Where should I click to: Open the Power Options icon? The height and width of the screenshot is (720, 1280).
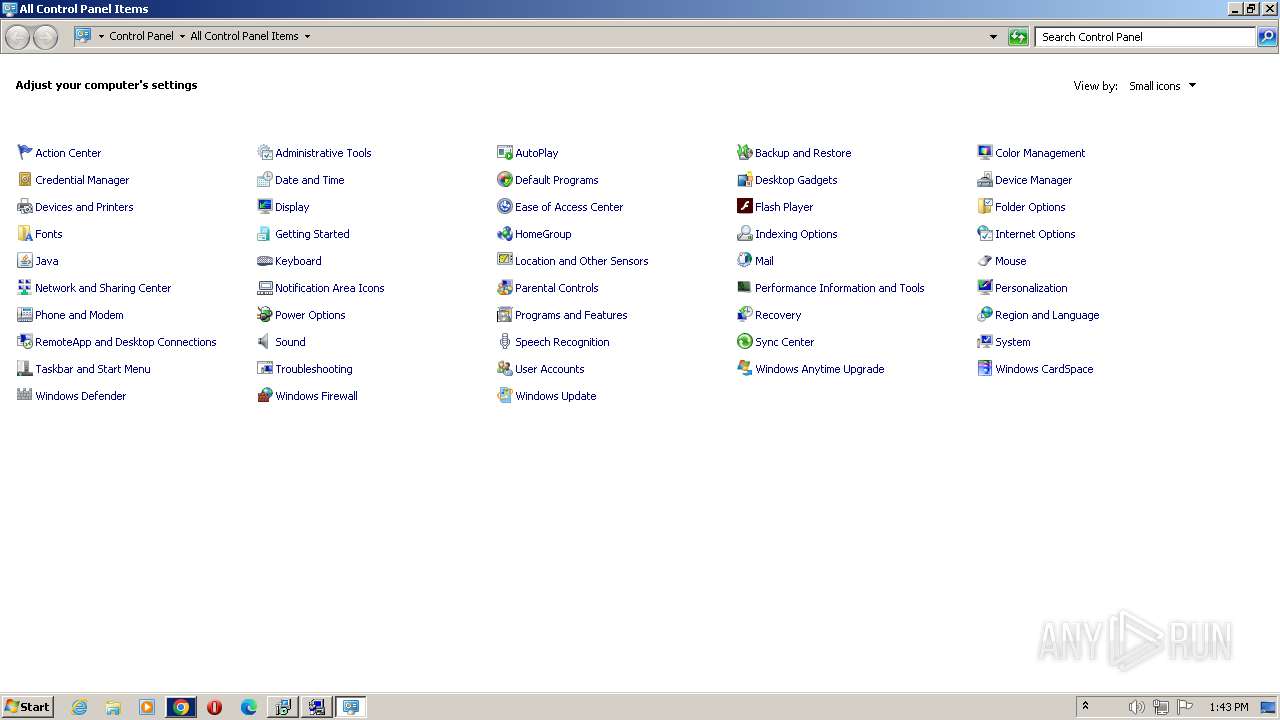pyautogui.click(x=265, y=314)
